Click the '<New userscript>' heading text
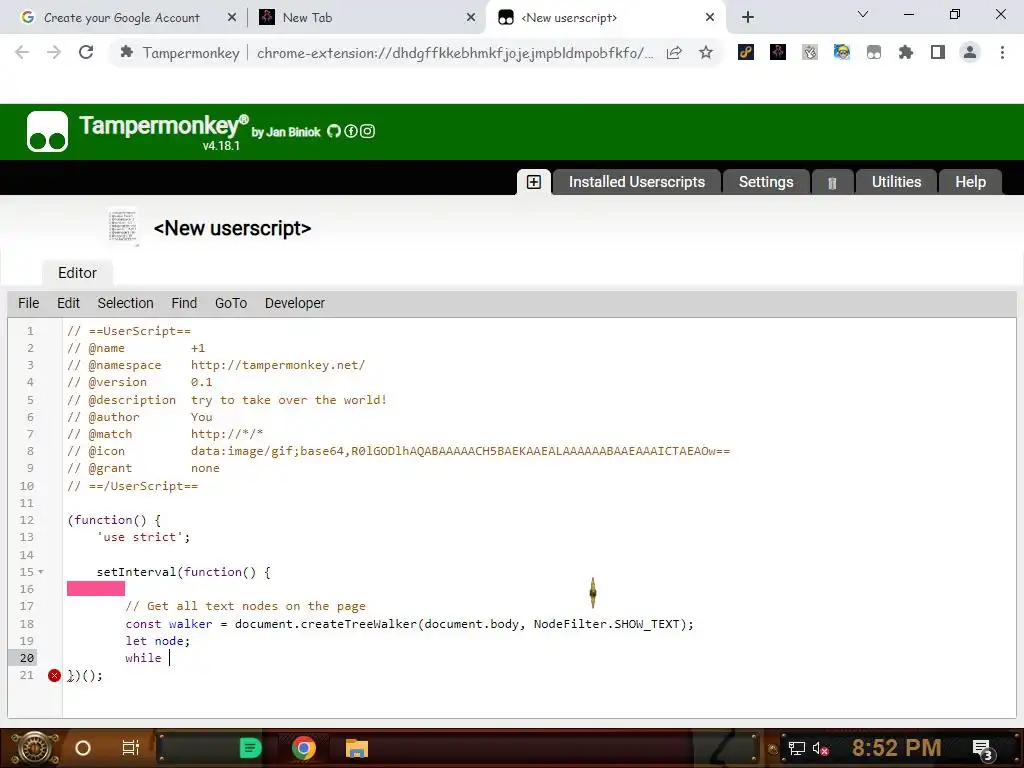The width and height of the screenshot is (1024, 768). (232, 228)
